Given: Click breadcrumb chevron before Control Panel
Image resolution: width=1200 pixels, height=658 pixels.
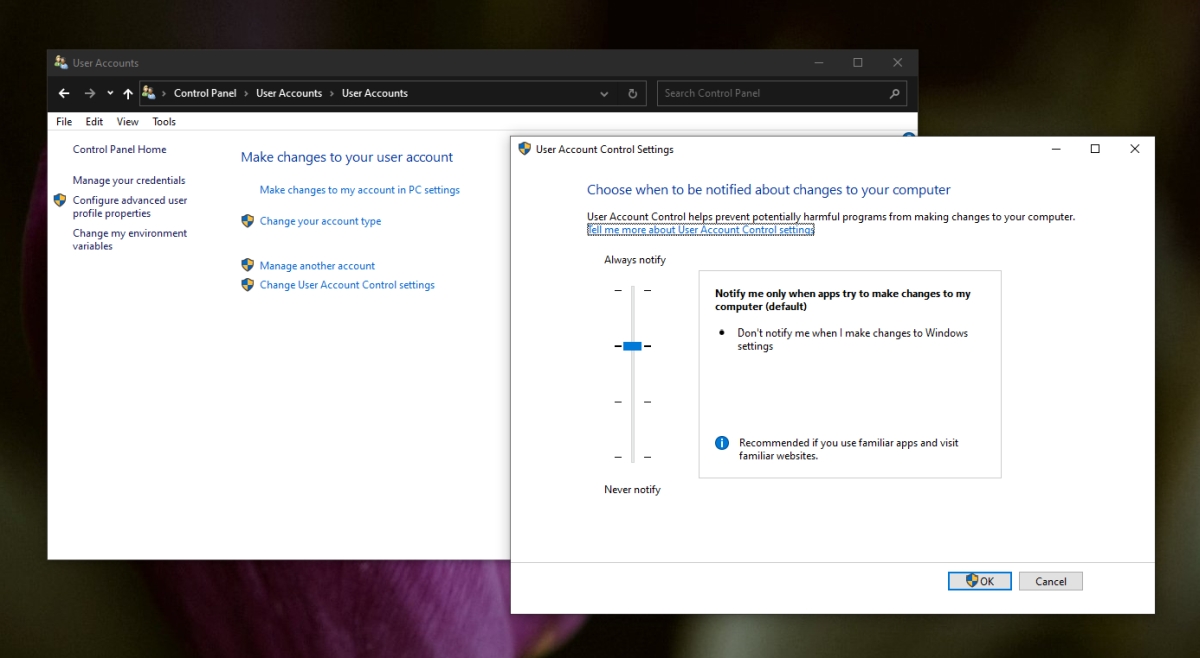Looking at the screenshot, I should click(x=164, y=93).
